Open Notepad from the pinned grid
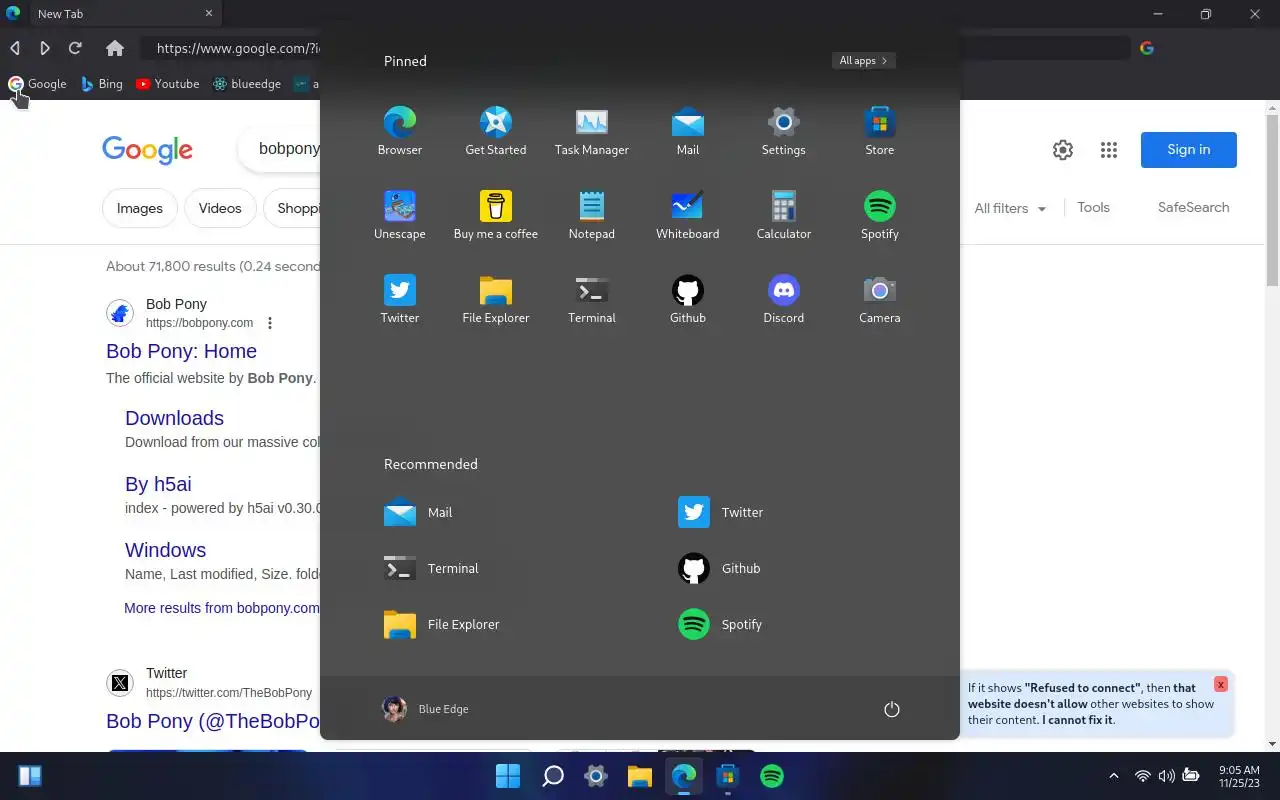1280x800 pixels. (592, 215)
